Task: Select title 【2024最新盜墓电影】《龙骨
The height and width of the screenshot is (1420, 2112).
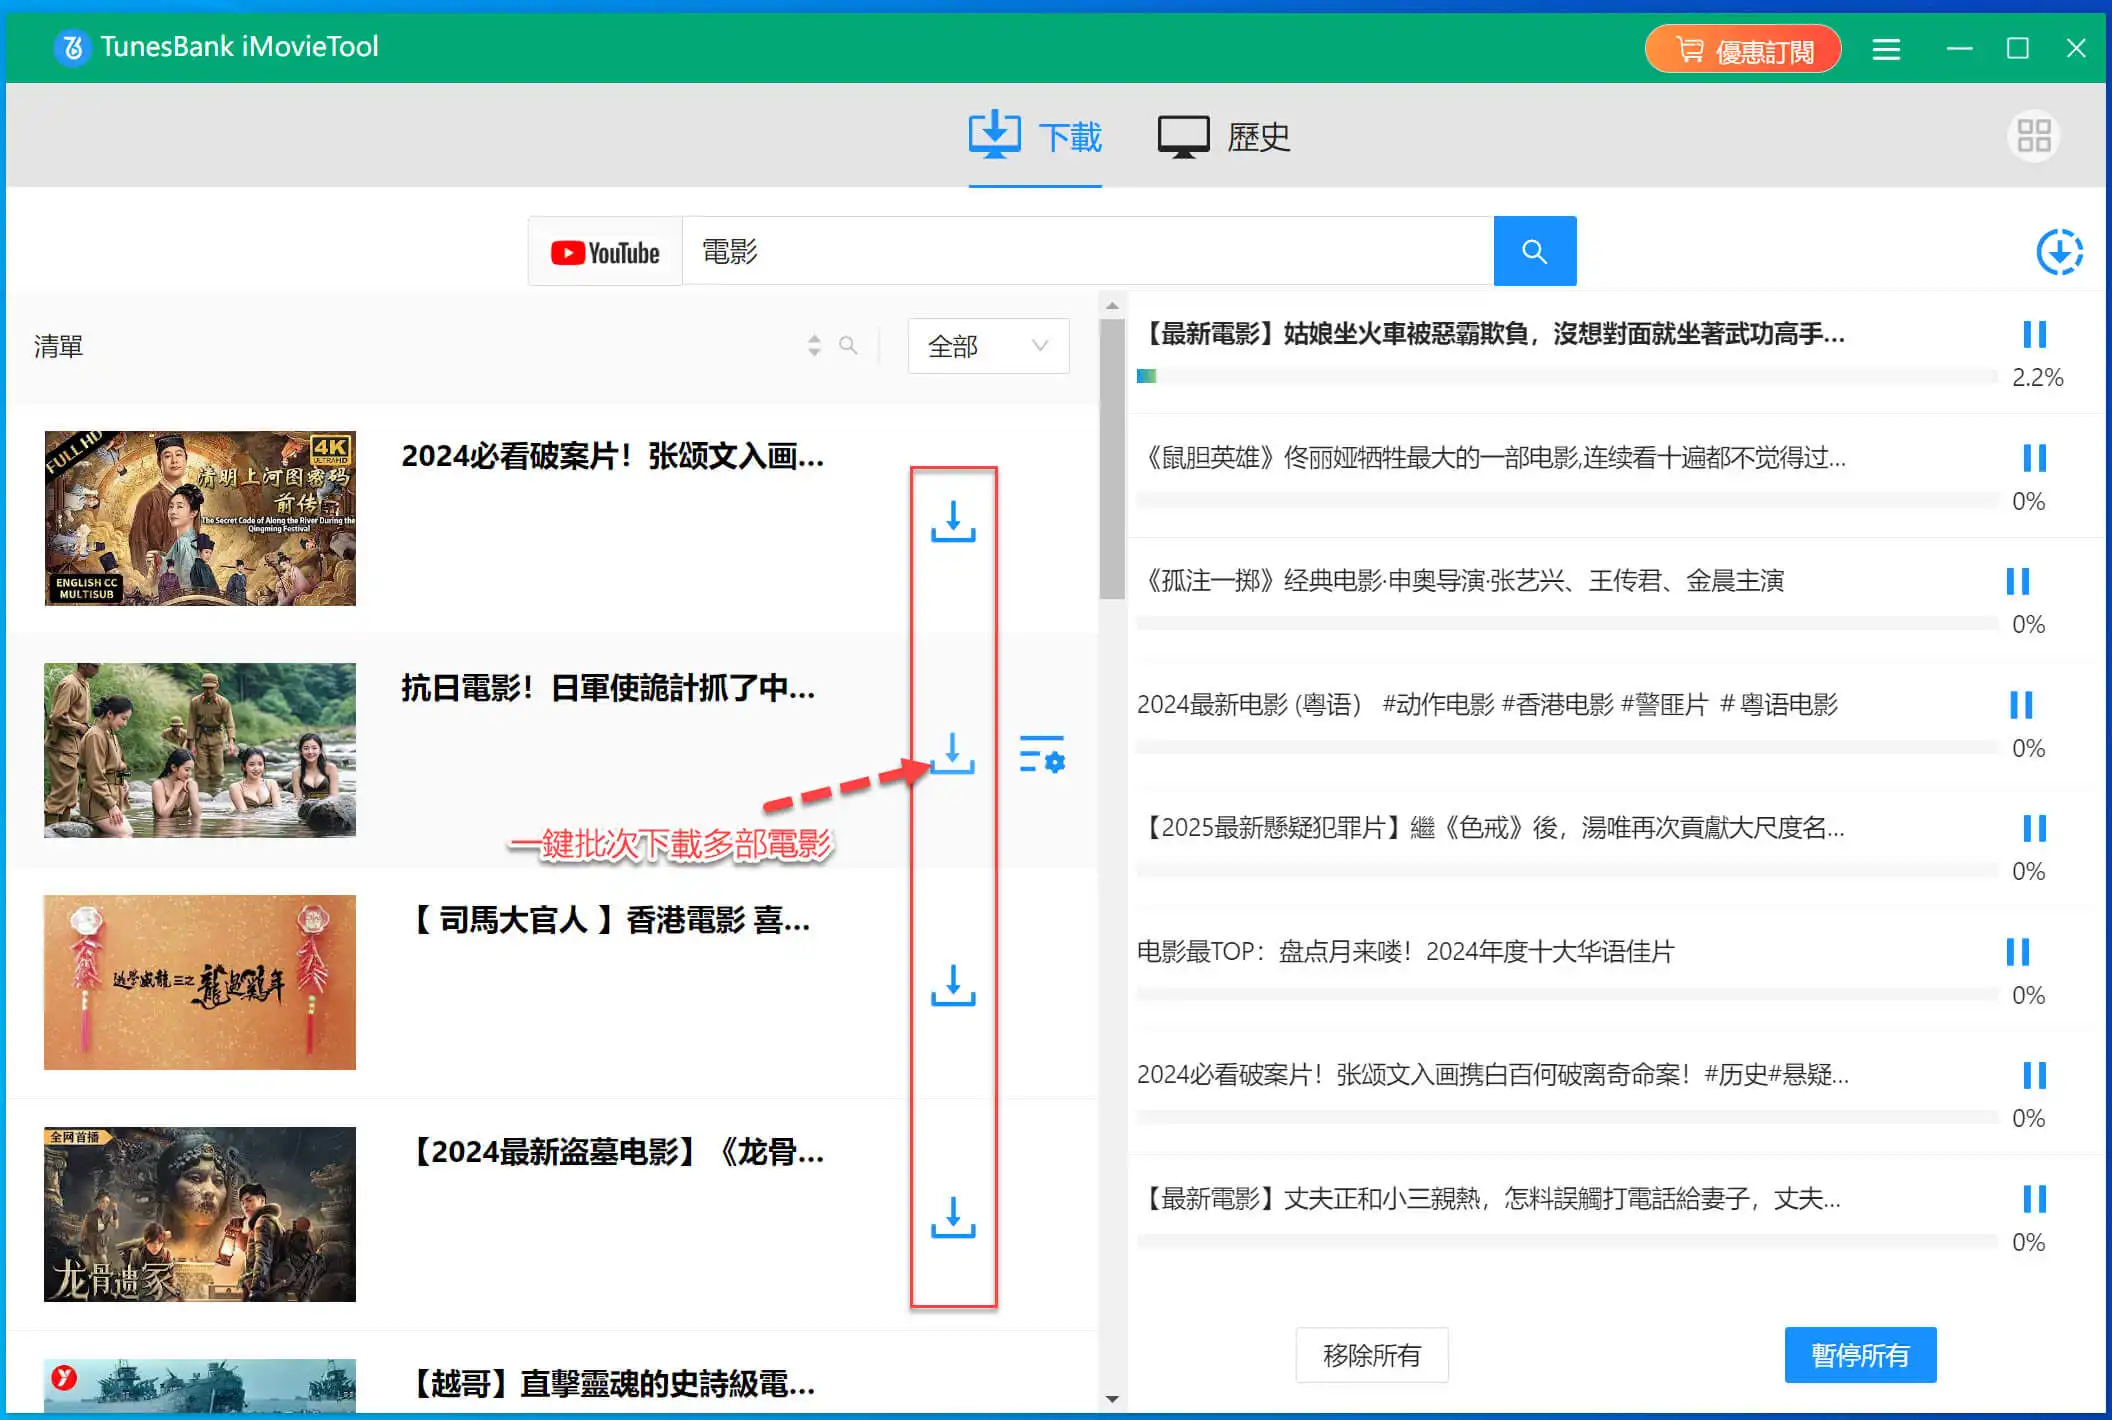Action: point(615,1152)
